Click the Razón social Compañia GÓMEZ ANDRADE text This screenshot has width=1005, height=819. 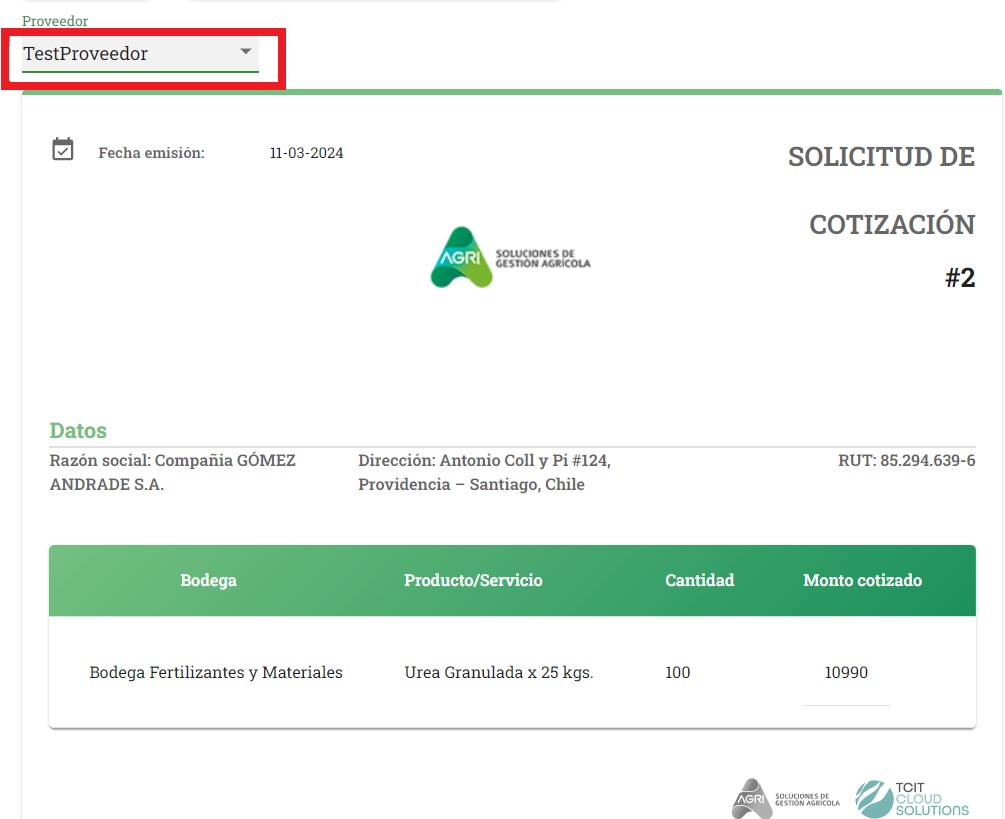(172, 472)
